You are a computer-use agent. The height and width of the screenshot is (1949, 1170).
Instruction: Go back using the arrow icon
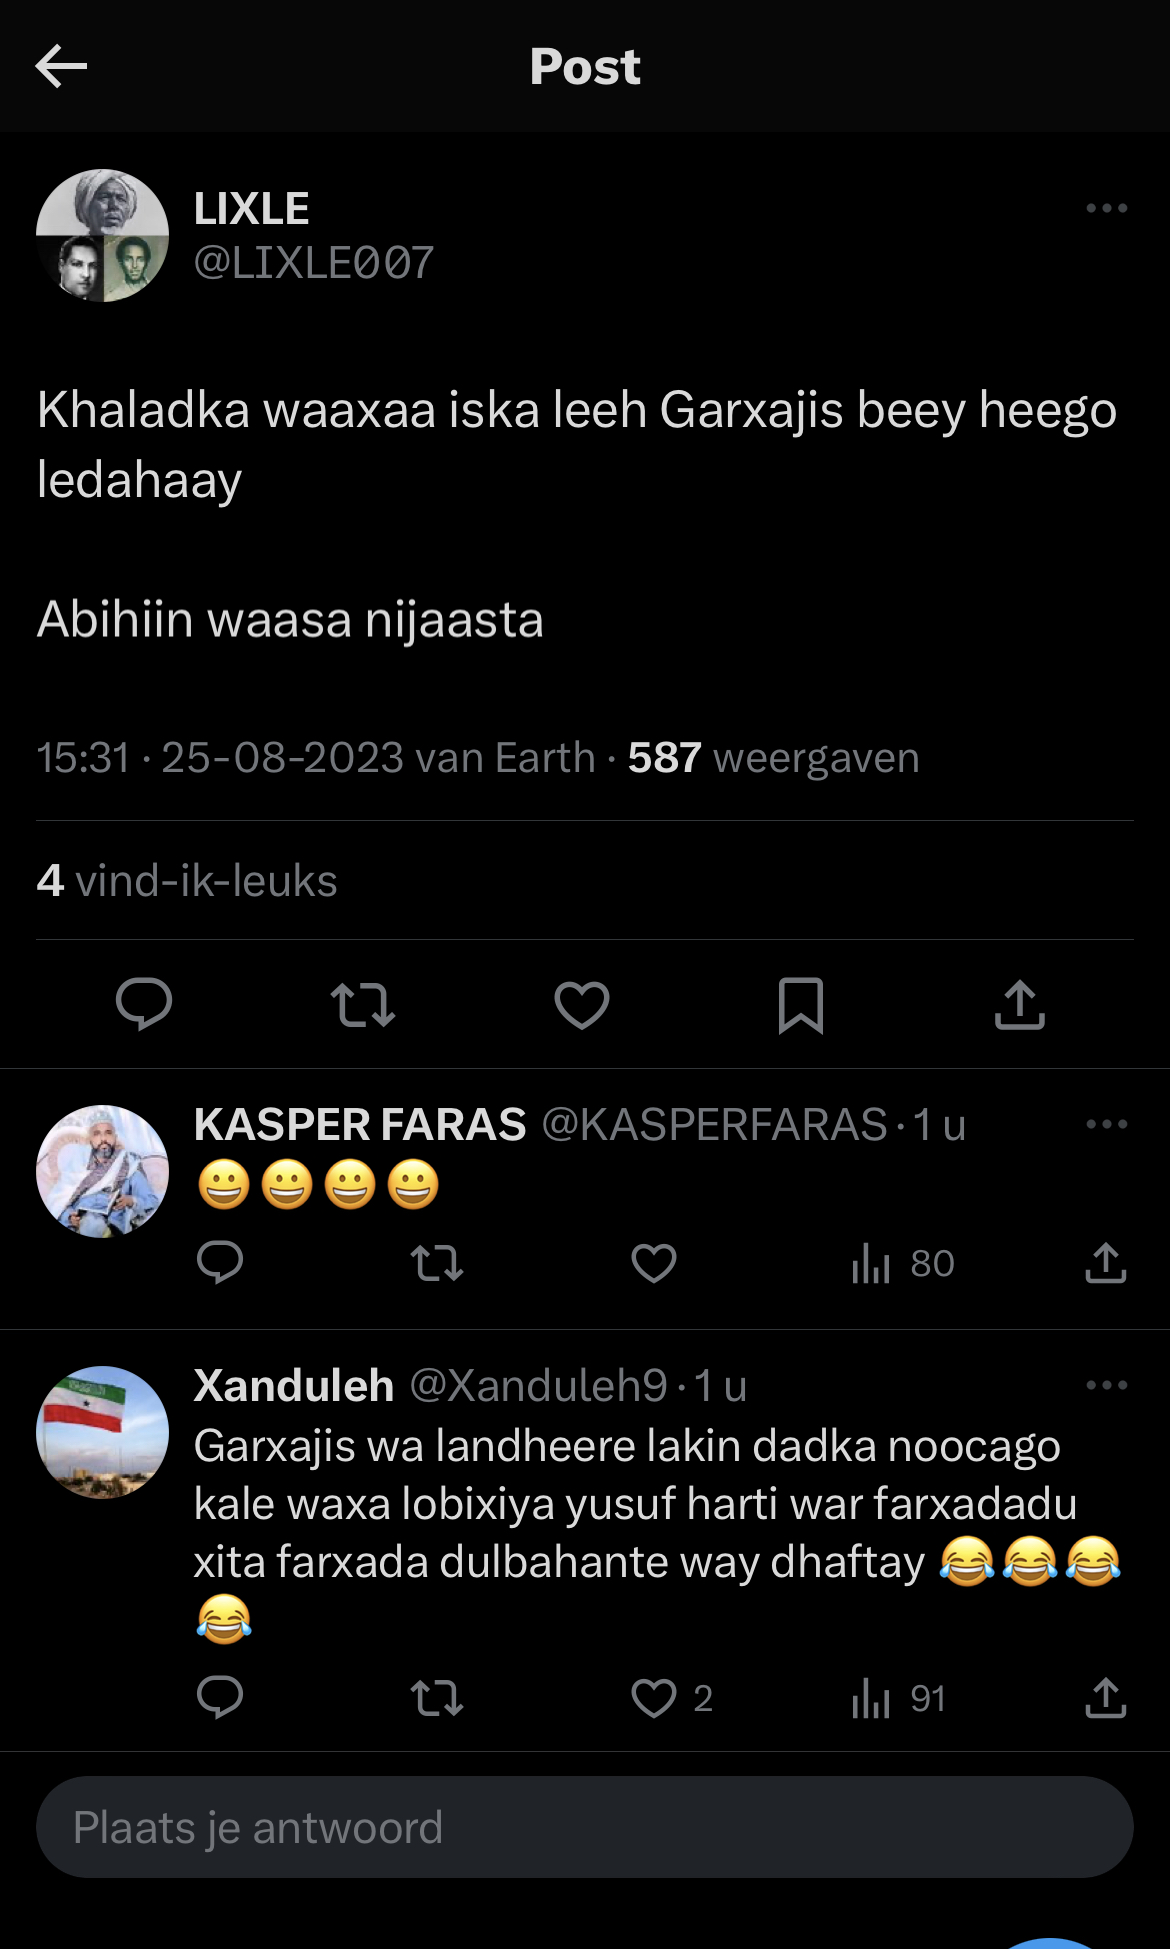(61, 67)
